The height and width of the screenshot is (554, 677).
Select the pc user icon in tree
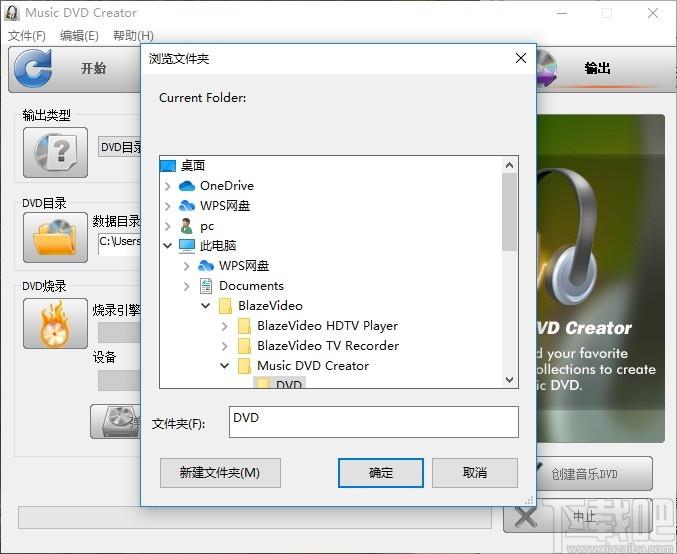[x=187, y=226]
